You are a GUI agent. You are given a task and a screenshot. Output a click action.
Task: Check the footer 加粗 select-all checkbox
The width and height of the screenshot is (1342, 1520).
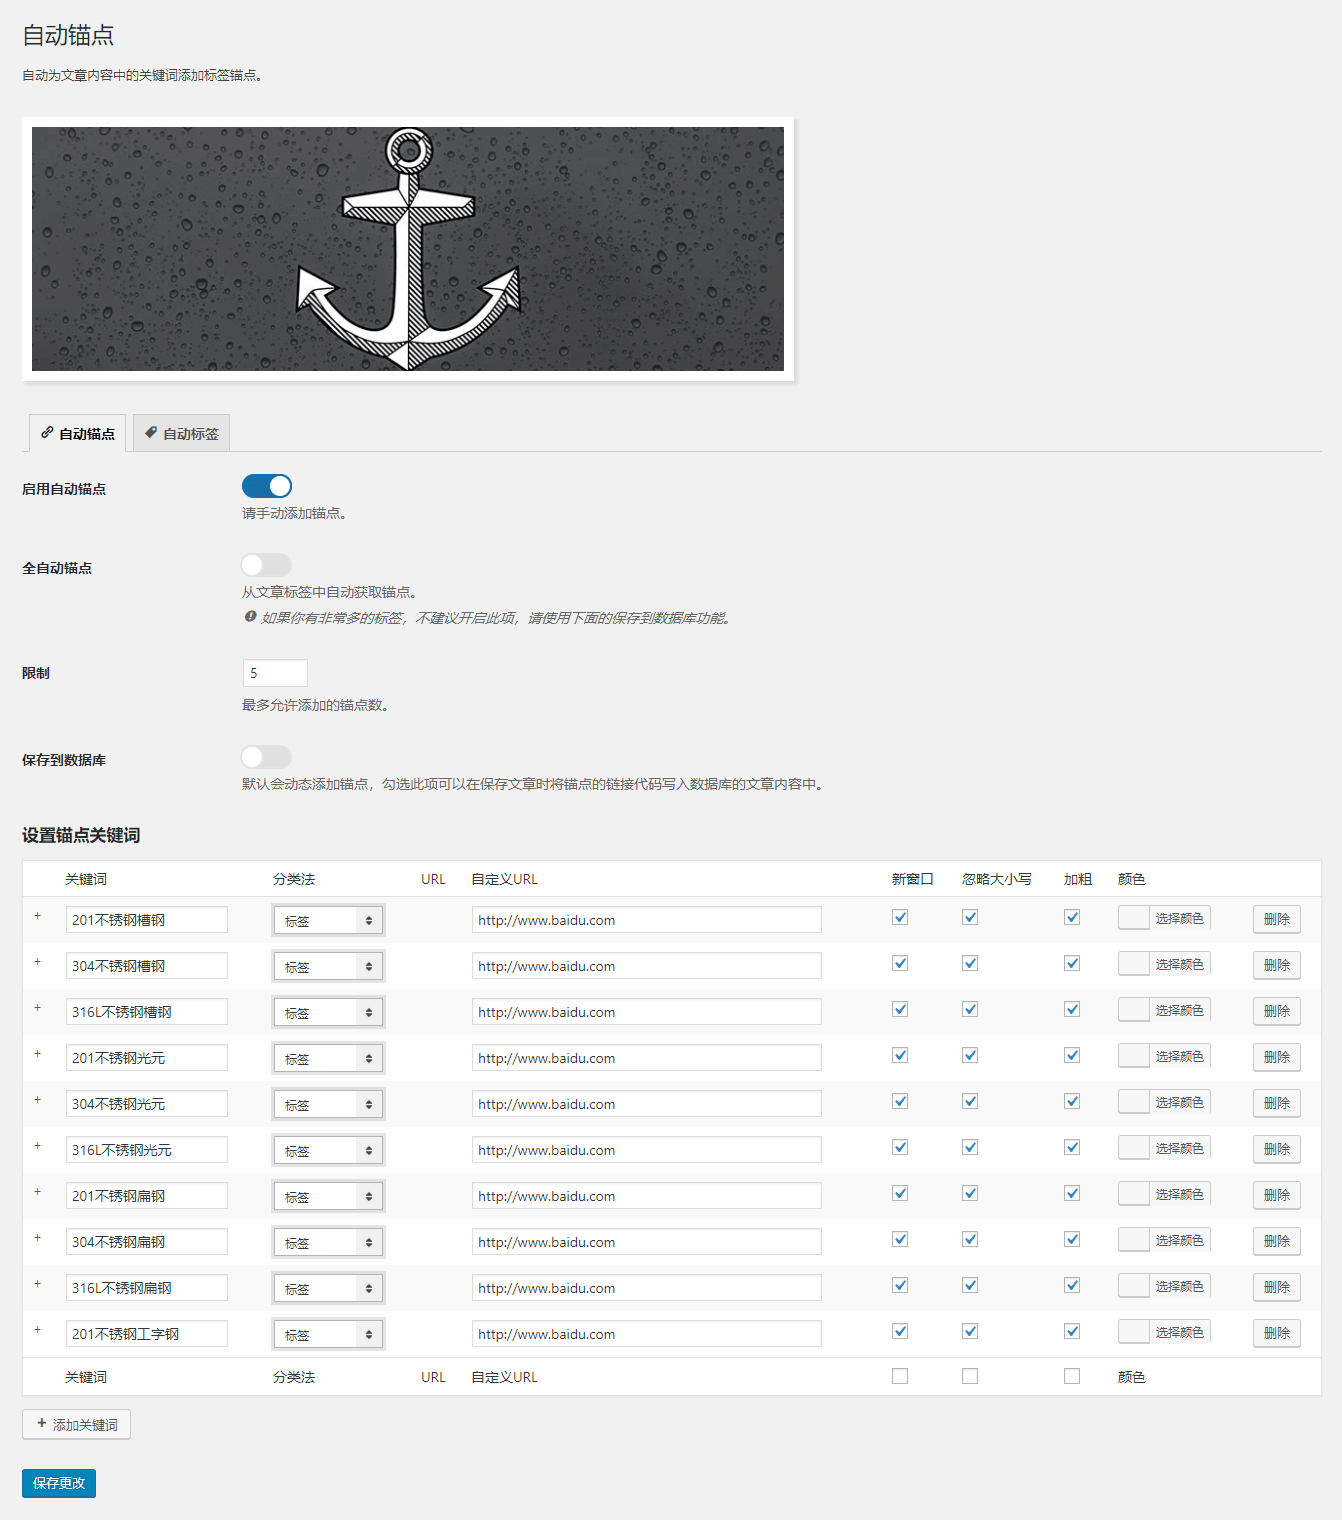point(1072,1376)
